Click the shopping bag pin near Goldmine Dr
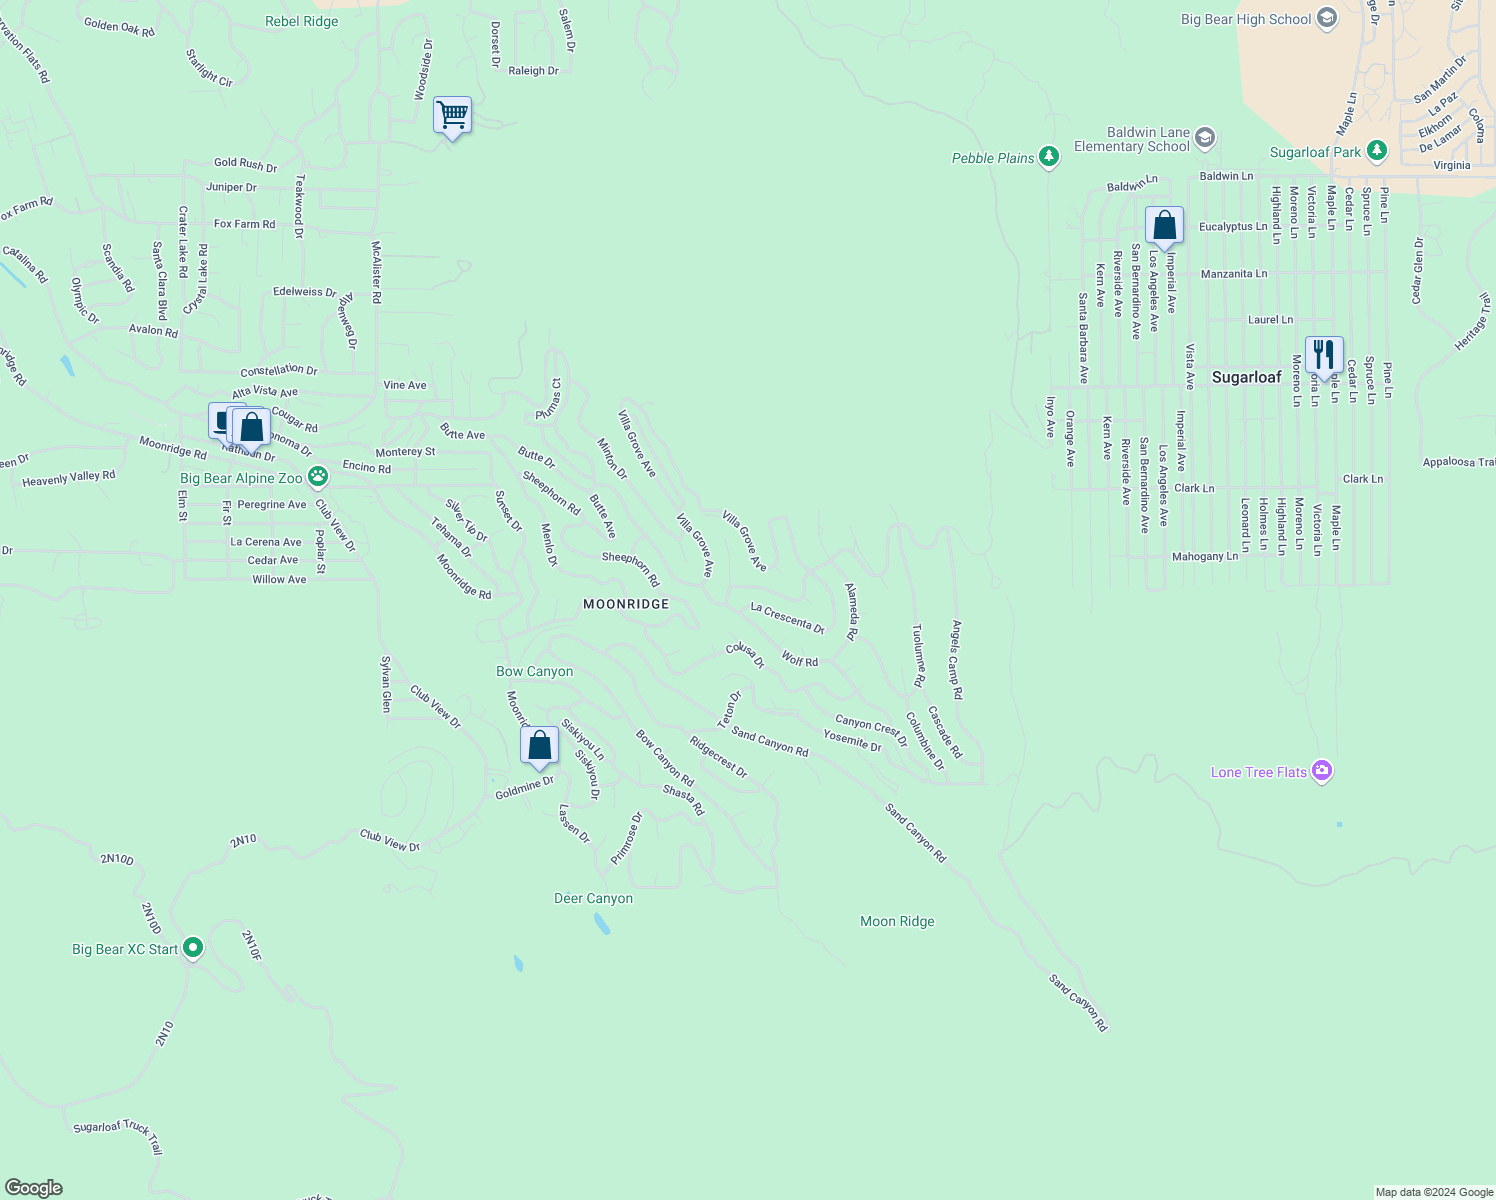1496x1200 pixels. tap(539, 745)
